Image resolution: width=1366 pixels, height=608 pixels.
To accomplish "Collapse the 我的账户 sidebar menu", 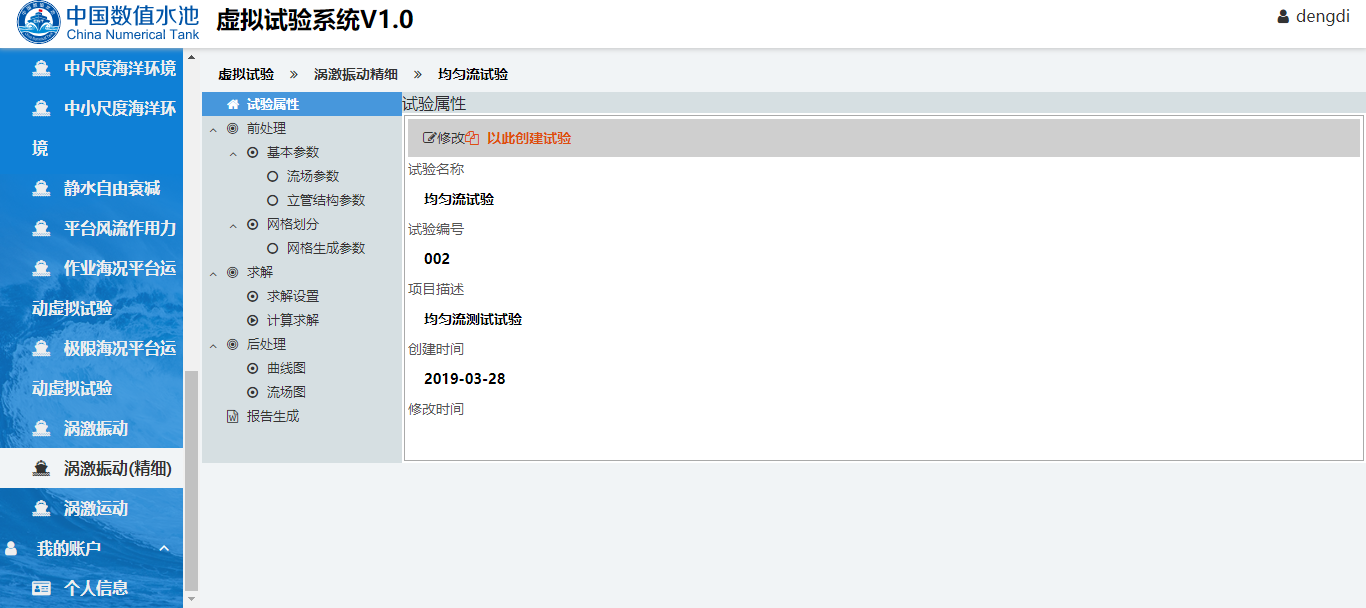I will 164,548.
